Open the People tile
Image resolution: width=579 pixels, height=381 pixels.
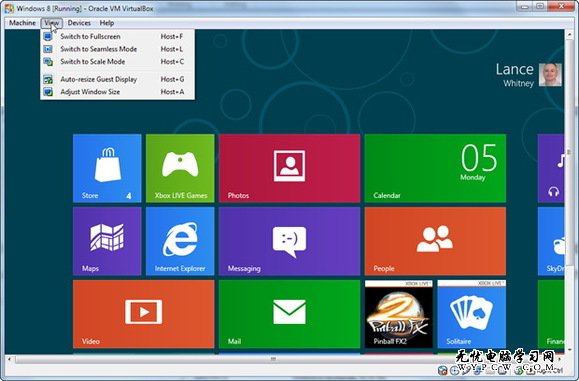[x=435, y=241]
